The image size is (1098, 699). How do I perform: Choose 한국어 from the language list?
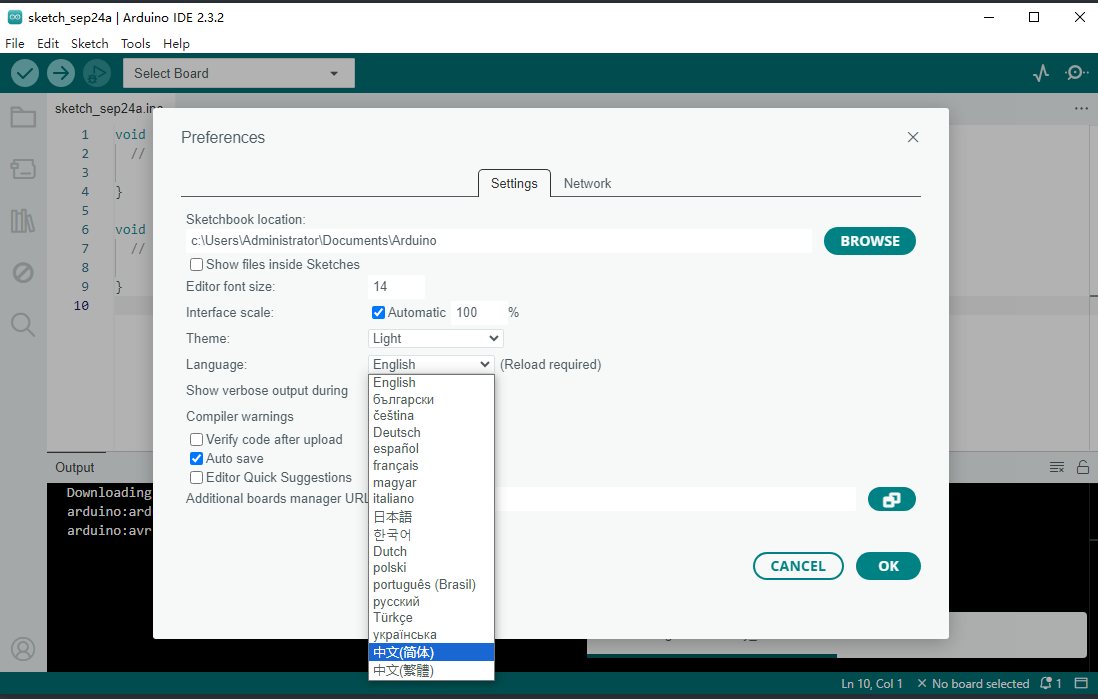(431, 534)
